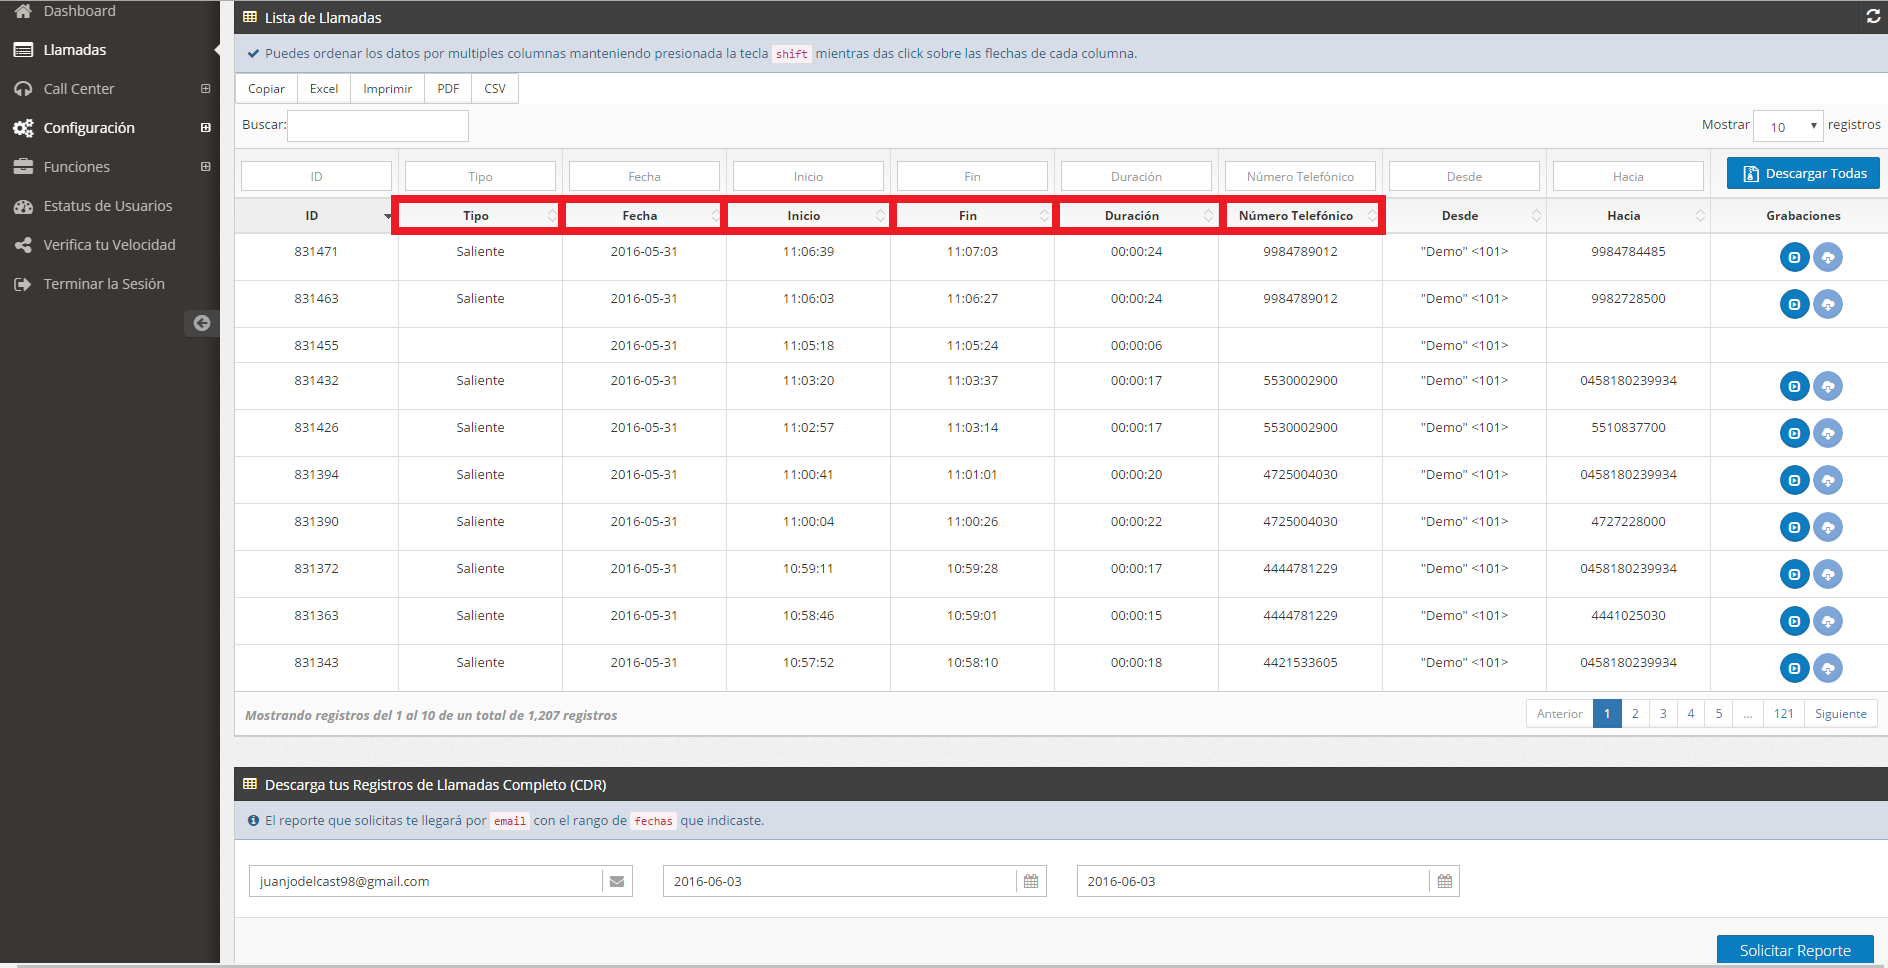Open Estatus de Usuarios
This screenshot has height=968, width=1888.
click(x=107, y=206)
